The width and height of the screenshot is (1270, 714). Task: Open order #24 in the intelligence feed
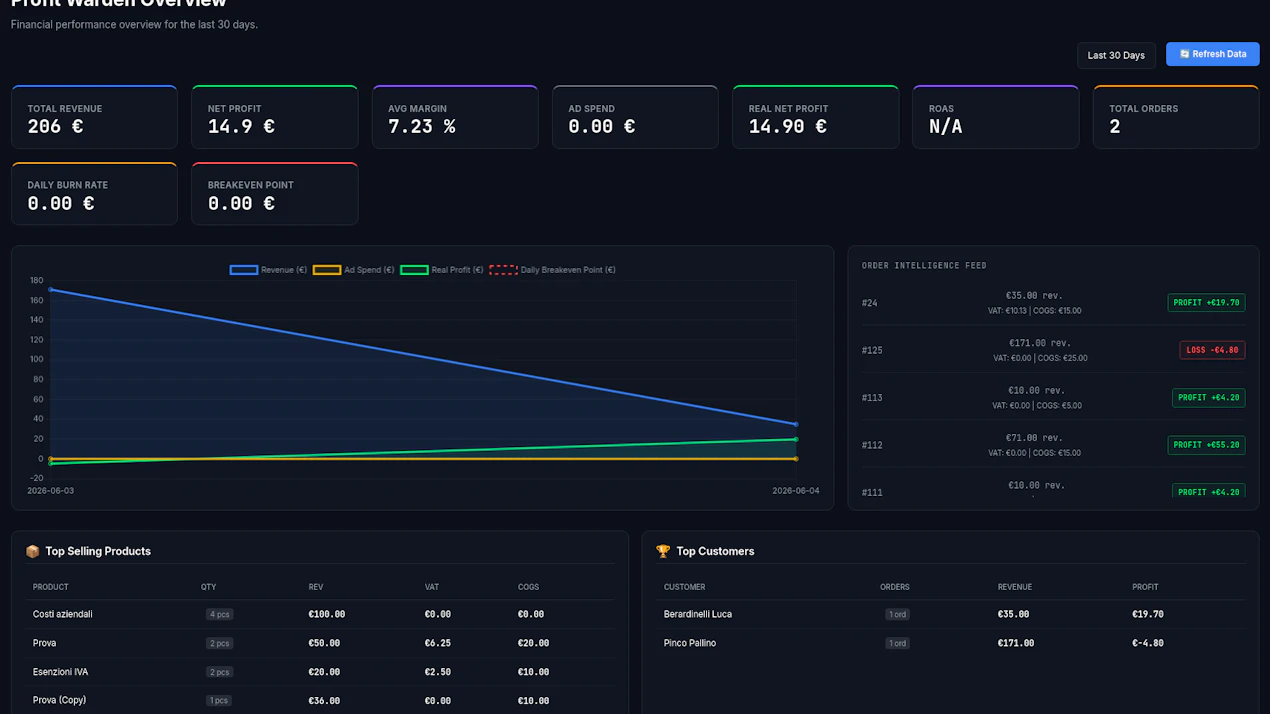pos(1053,302)
